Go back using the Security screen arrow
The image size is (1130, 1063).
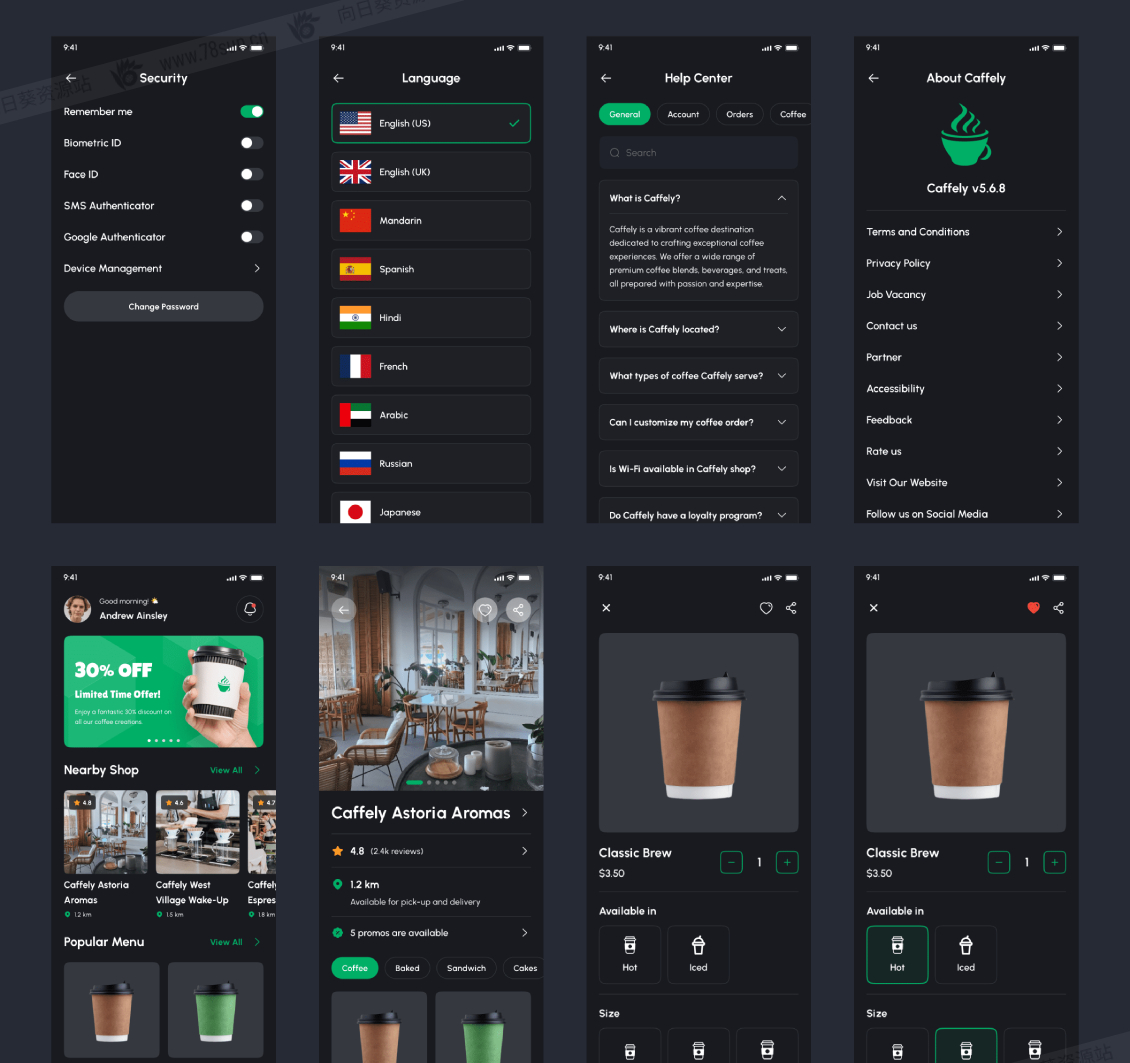point(70,78)
